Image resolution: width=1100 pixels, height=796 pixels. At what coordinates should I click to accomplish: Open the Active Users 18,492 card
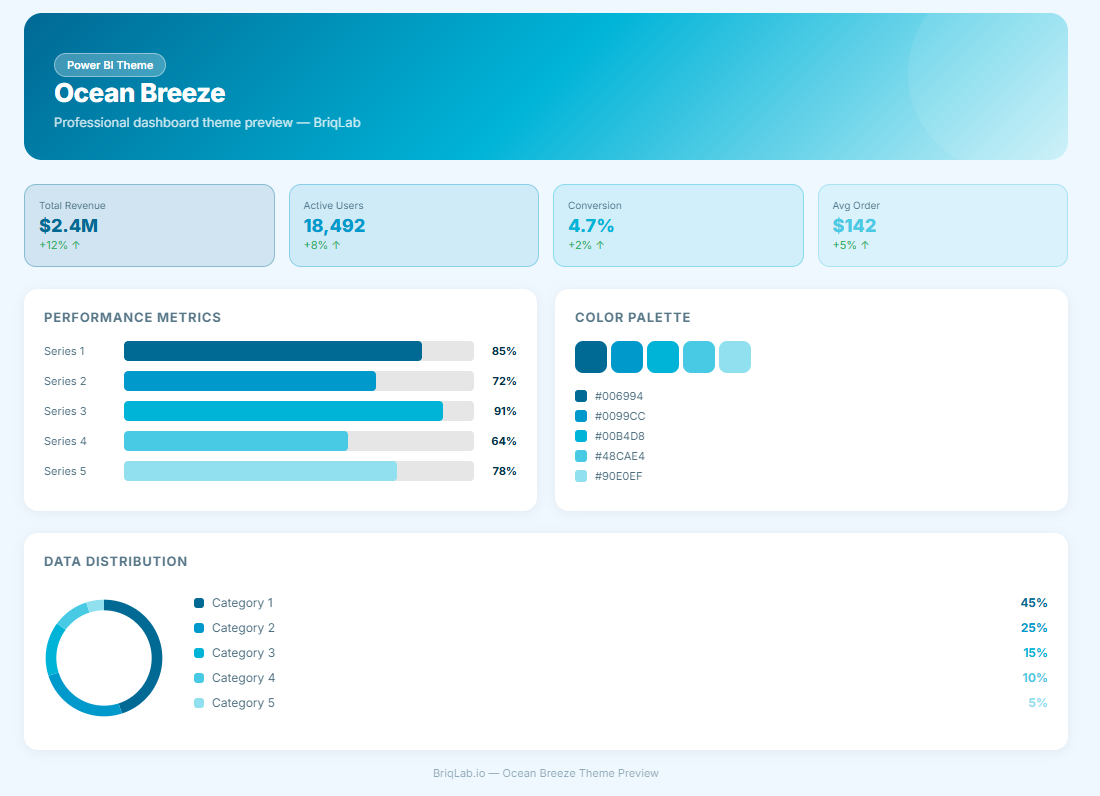[x=413, y=225]
